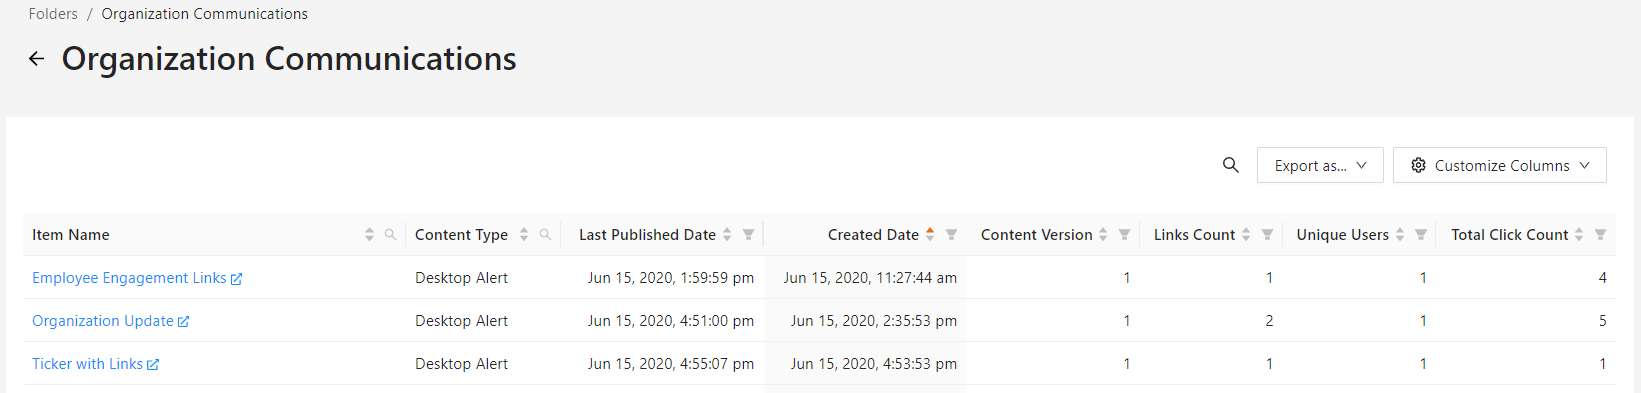Sort by Content Version column

[1103, 234]
